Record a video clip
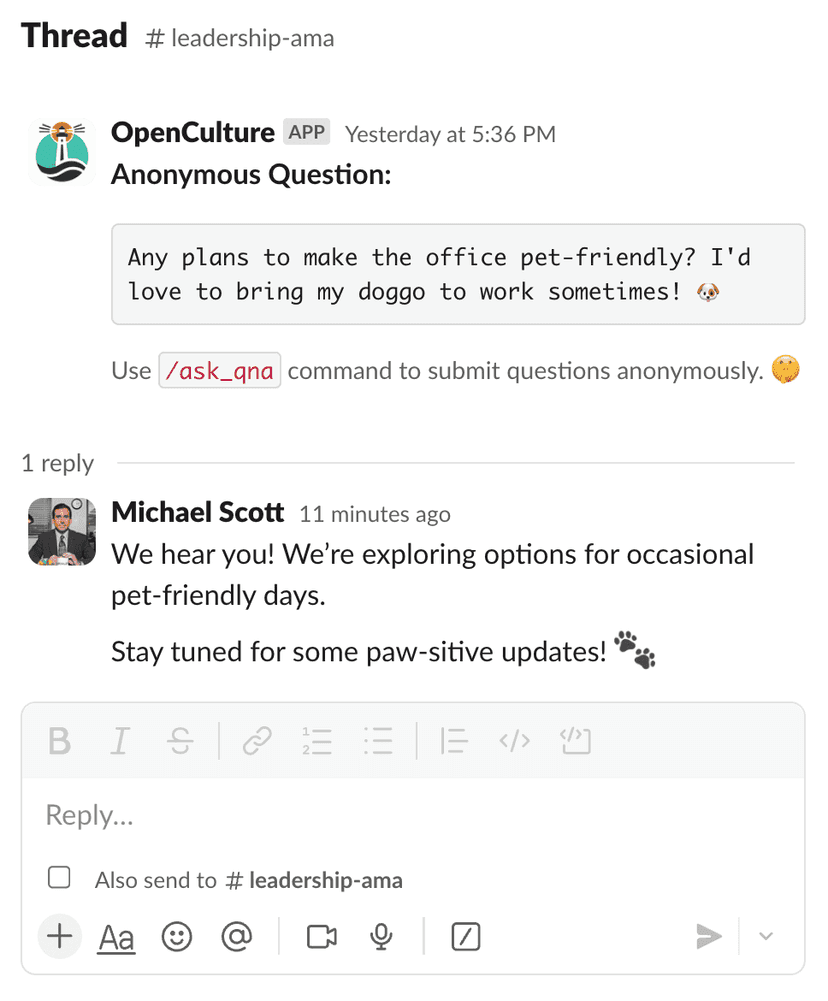The height and width of the screenshot is (1001, 828). click(320, 937)
